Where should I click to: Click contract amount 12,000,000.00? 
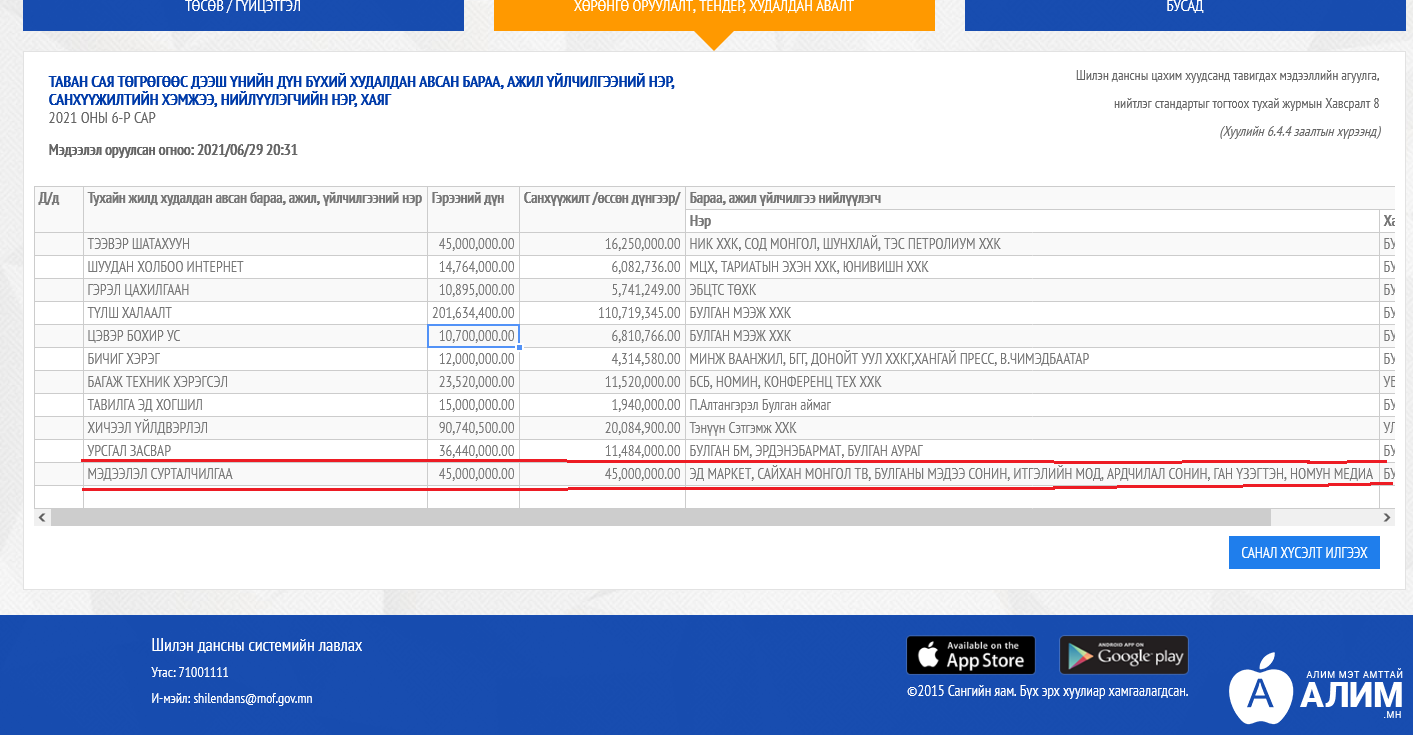tap(474, 359)
